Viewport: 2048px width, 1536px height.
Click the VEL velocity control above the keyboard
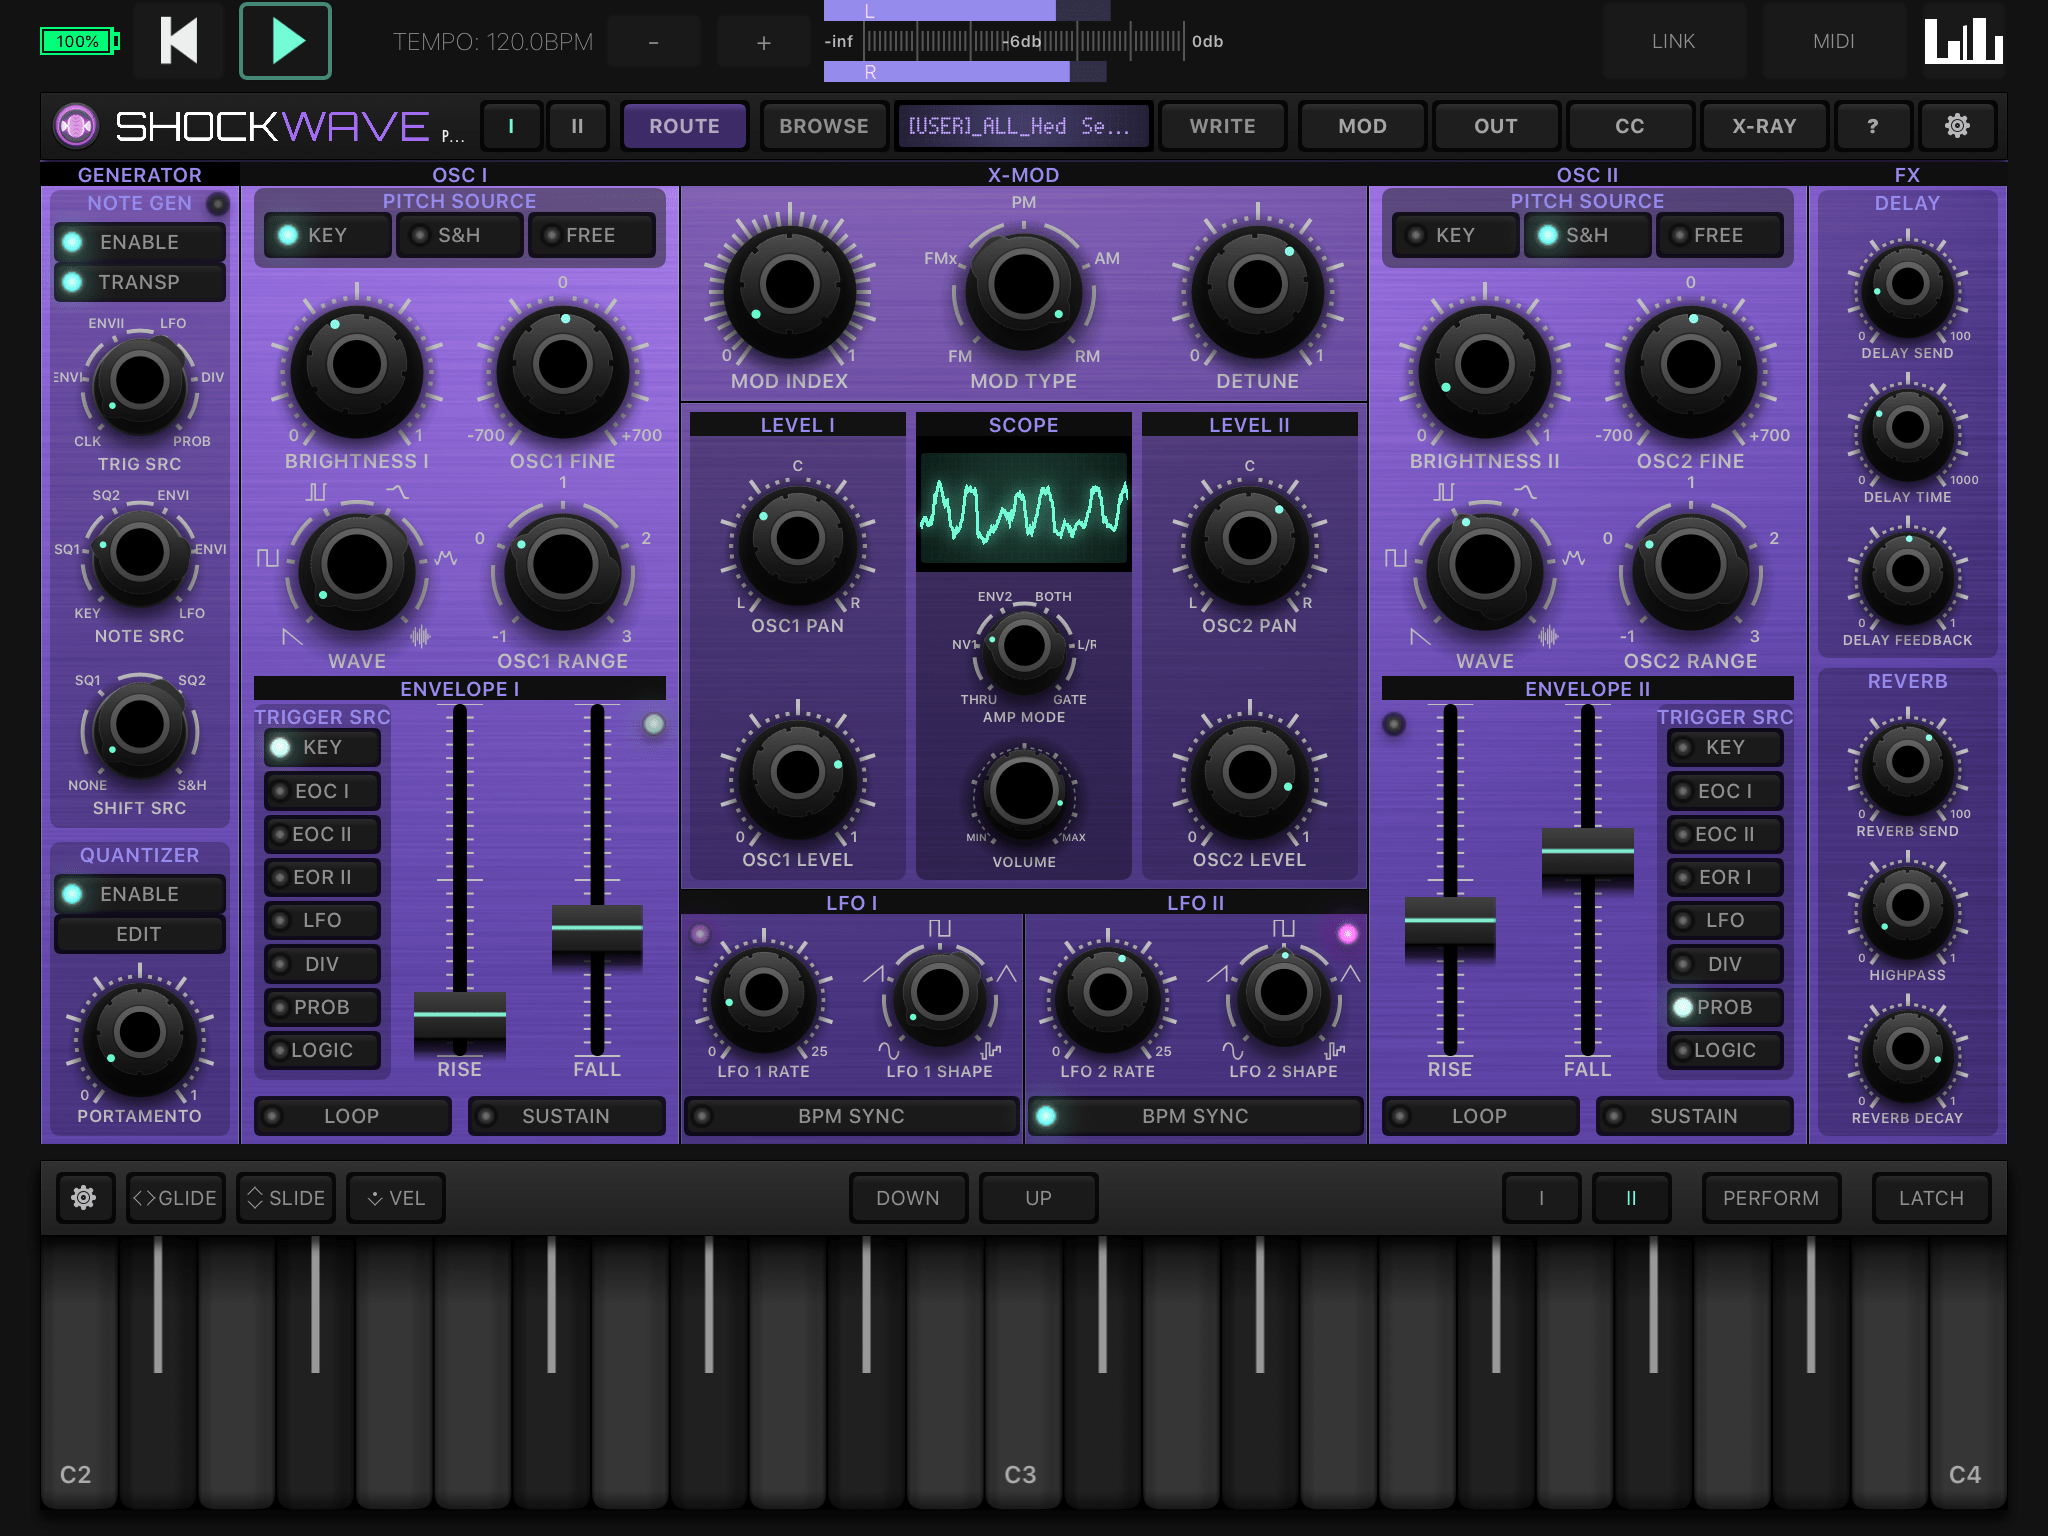pos(395,1197)
